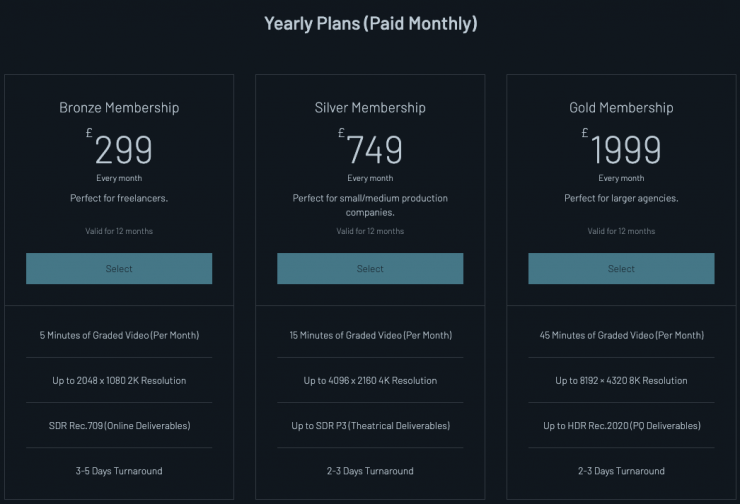
Task: Click the 2048 x 1080 2K Resolution row
Action: (x=119, y=380)
